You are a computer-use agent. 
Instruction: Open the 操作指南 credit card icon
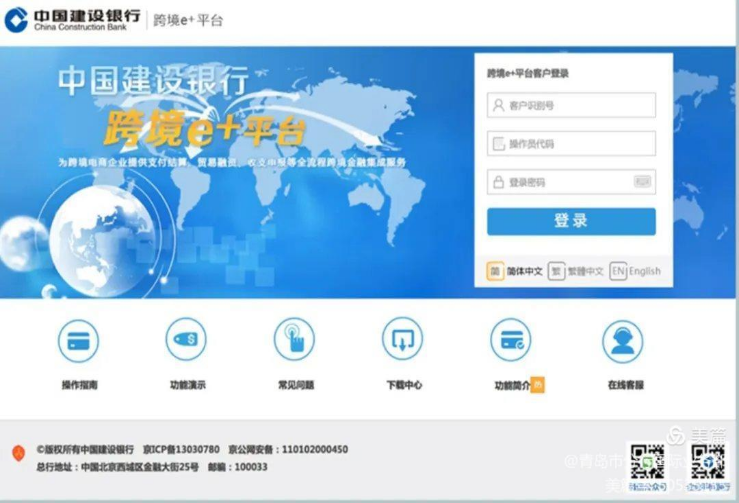click(78, 341)
